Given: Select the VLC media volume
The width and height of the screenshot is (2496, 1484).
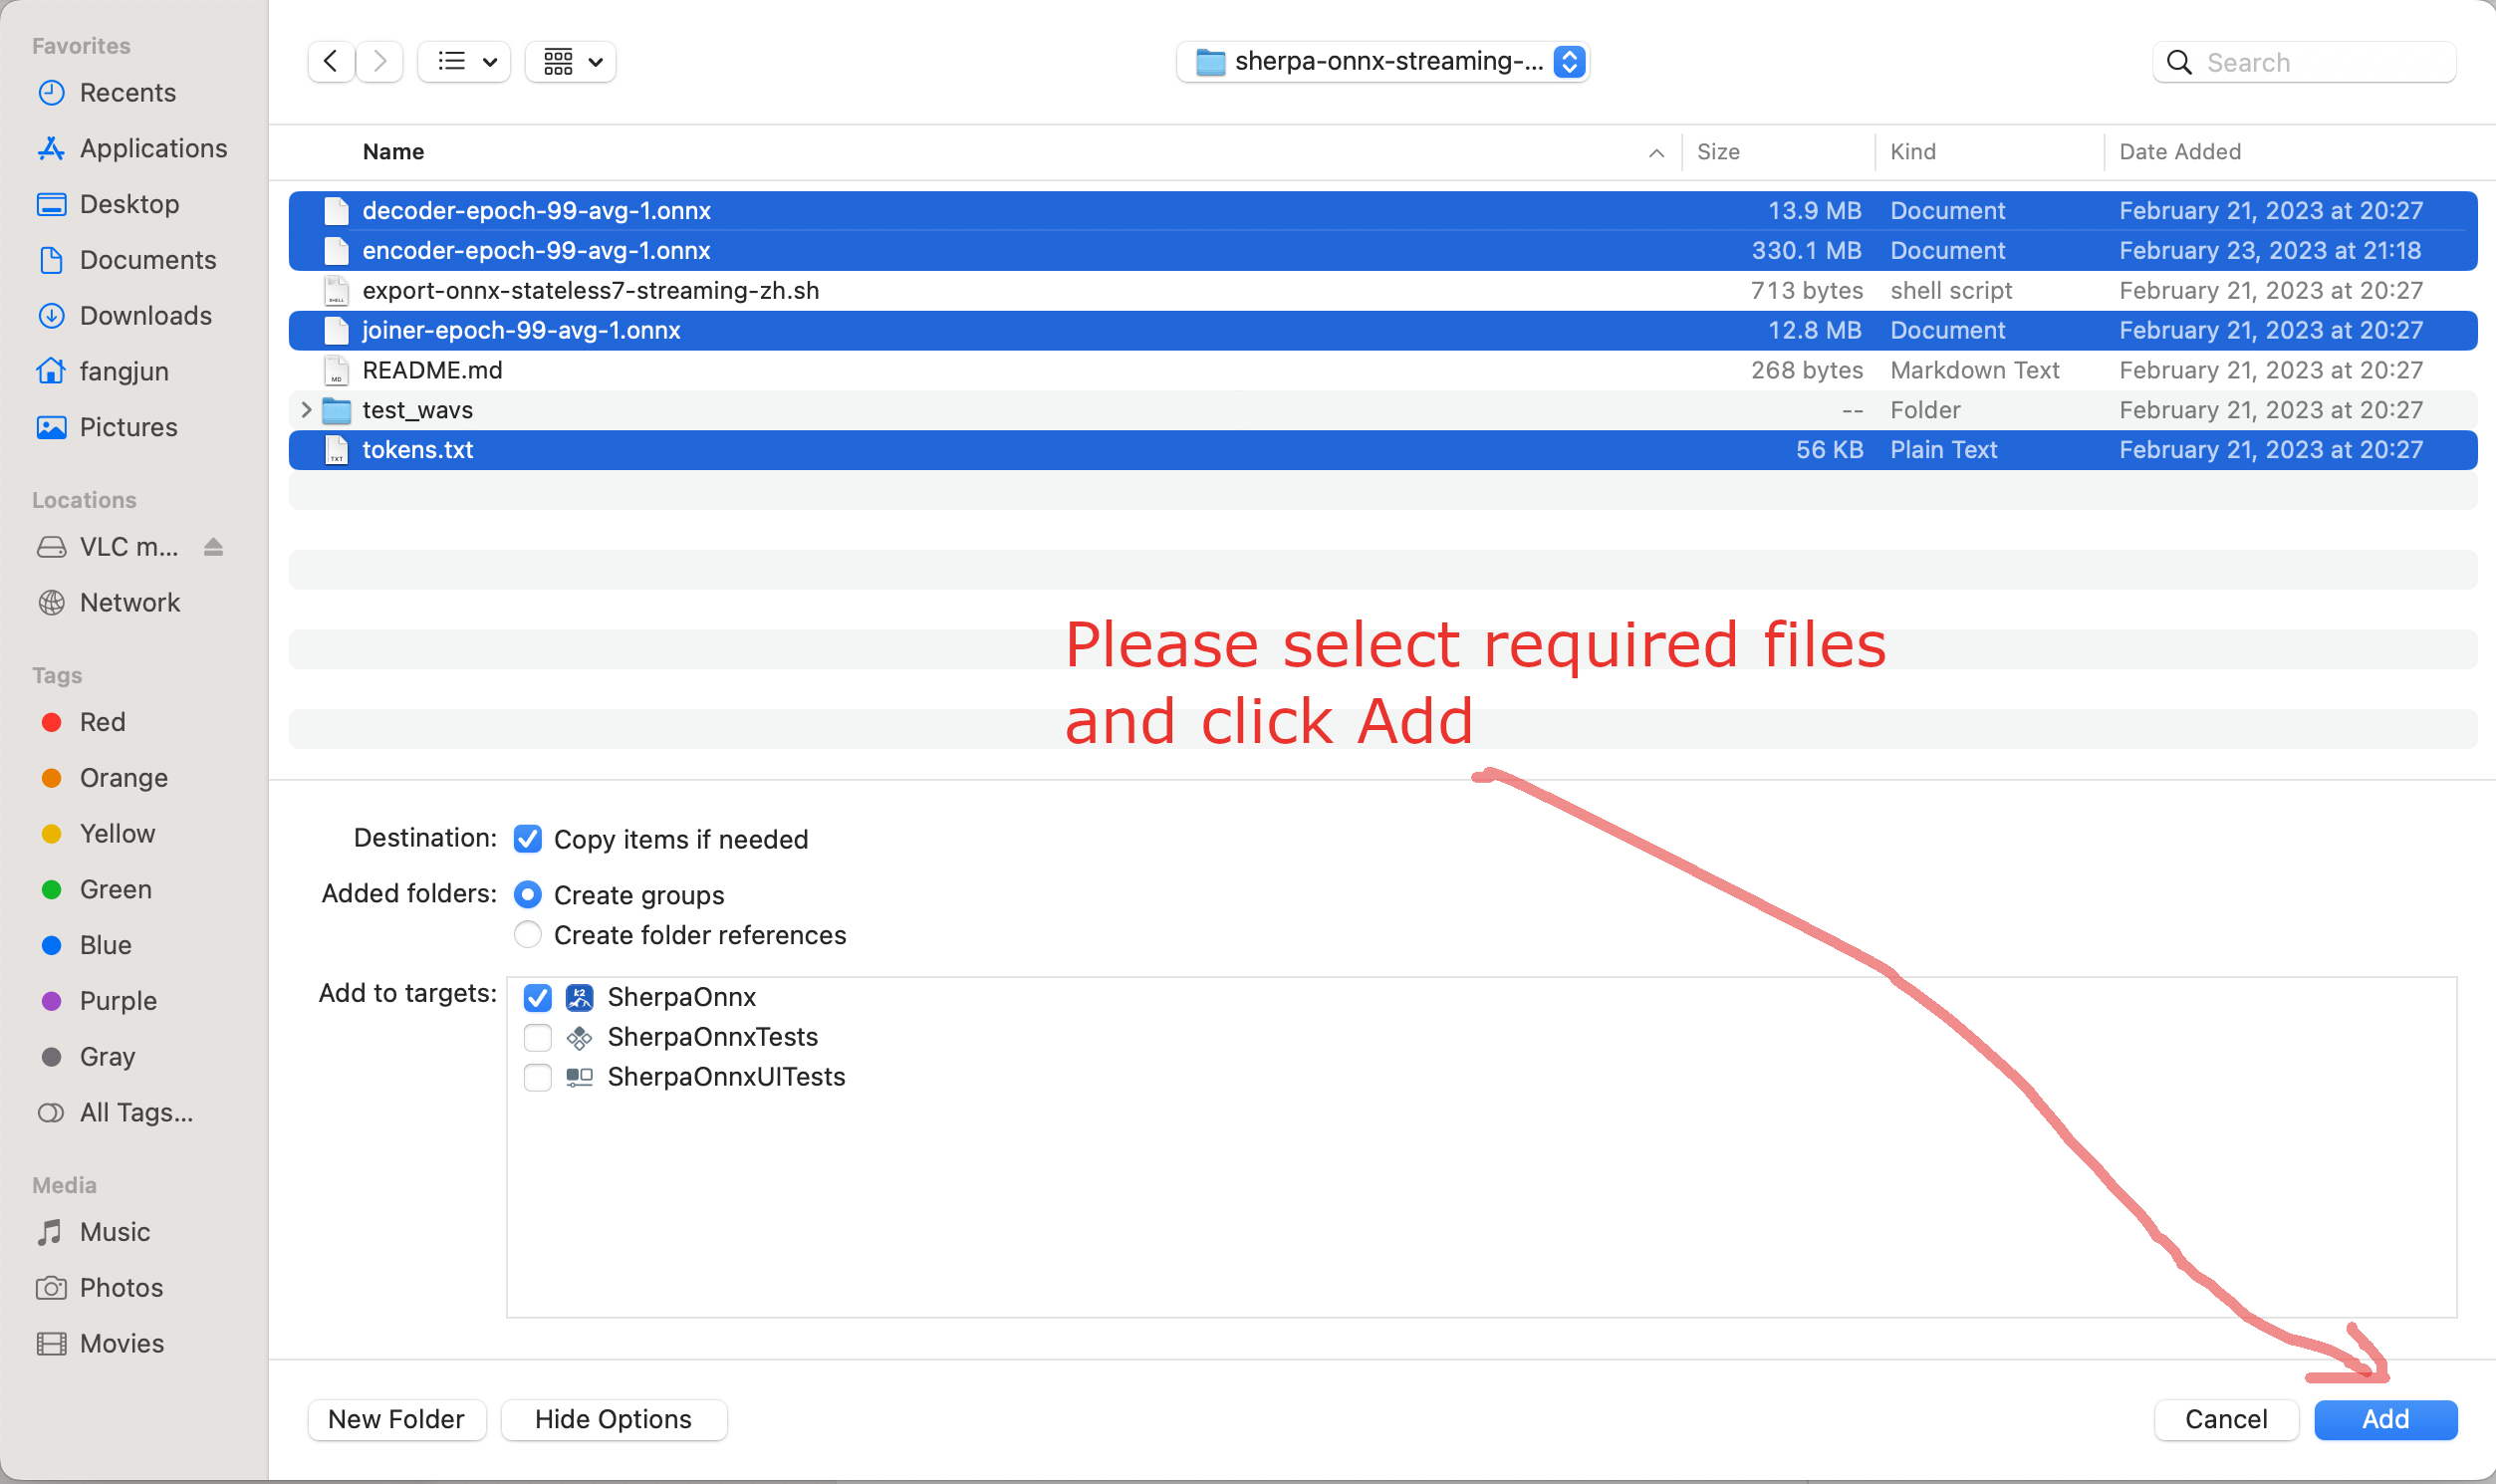Looking at the screenshot, I should pyautogui.click(x=108, y=547).
